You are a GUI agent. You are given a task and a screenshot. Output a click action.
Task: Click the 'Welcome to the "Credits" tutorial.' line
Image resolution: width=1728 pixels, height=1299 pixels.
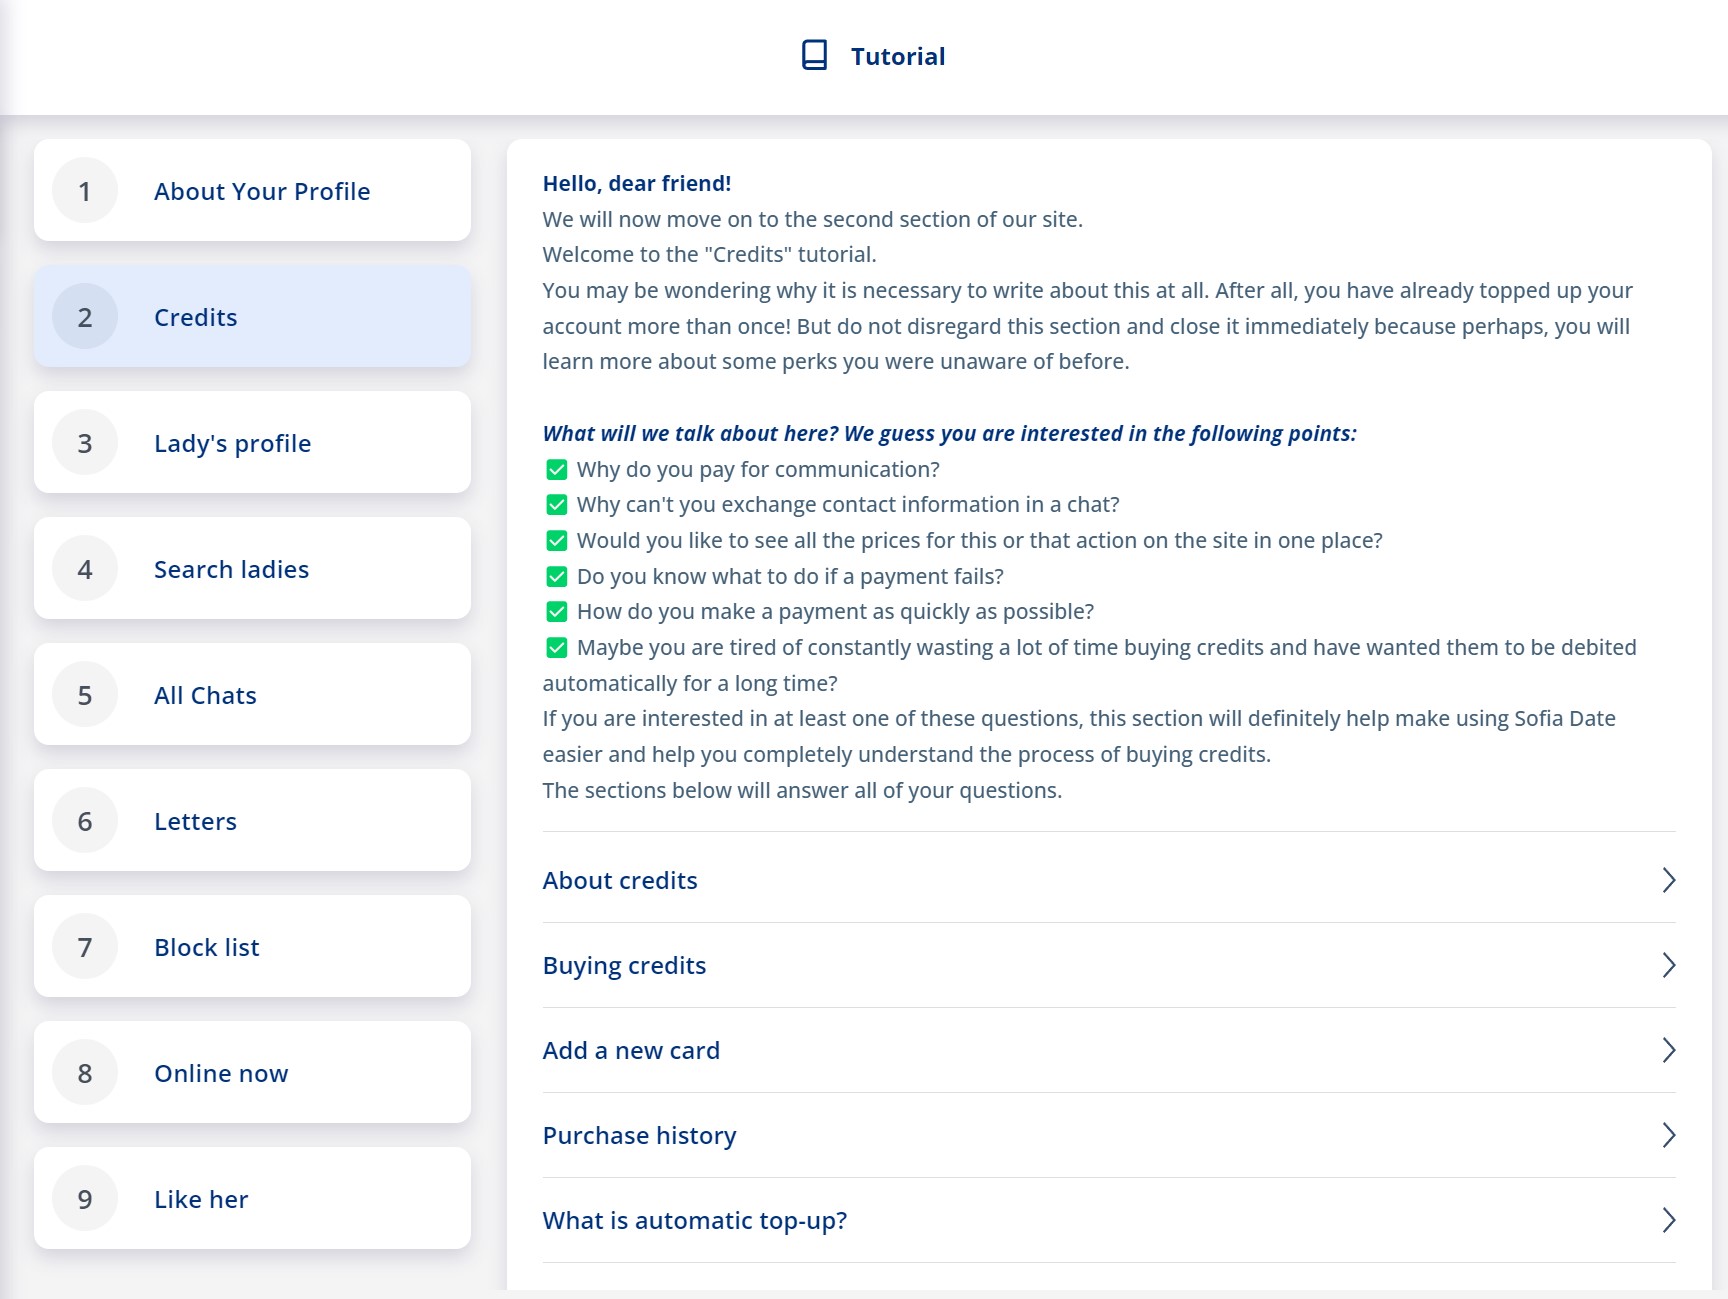pyautogui.click(x=710, y=254)
